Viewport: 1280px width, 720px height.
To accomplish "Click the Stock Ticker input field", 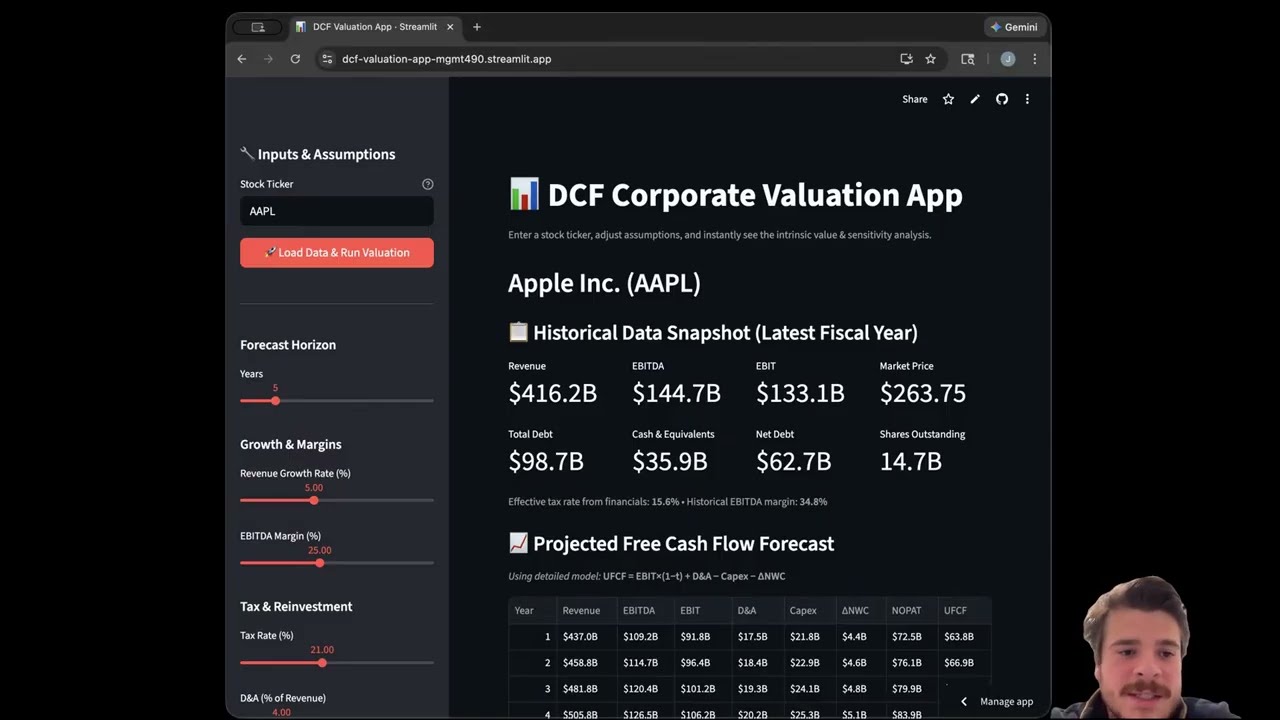I will [x=337, y=211].
